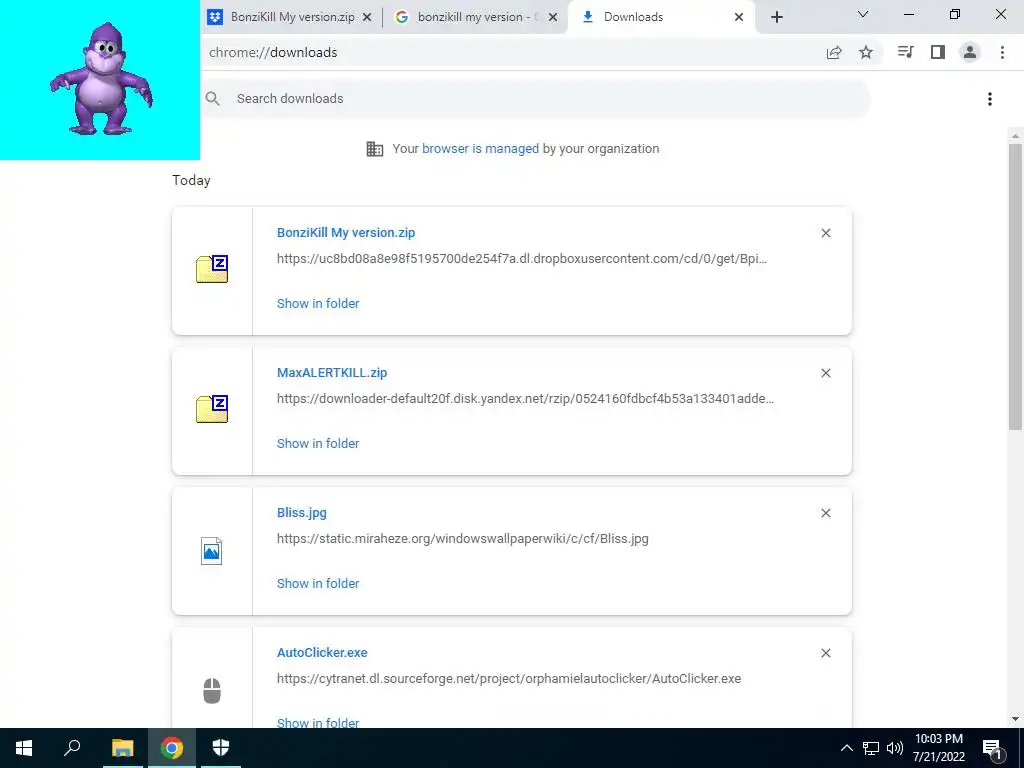Viewport: 1024px width, 768px height.
Task: Remove MaxALERTKILL.zip from list
Action: click(x=825, y=373)
